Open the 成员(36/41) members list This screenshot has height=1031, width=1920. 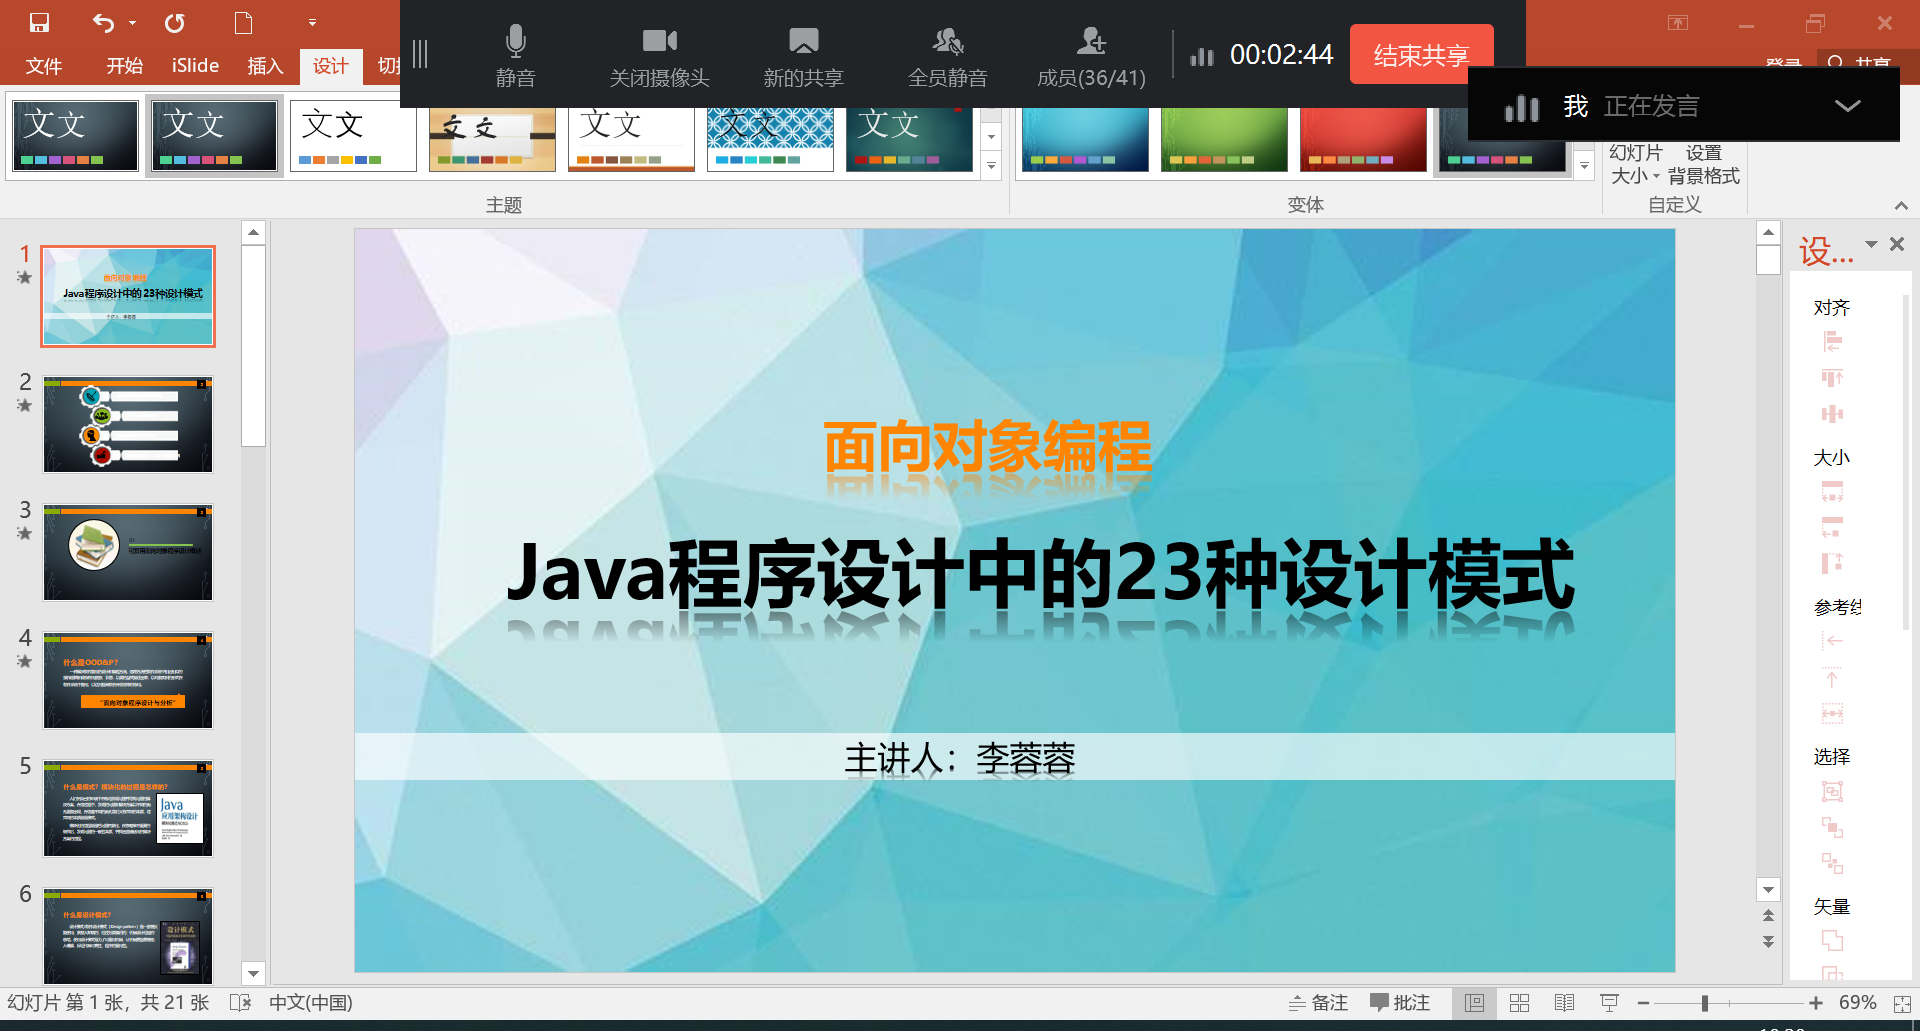pyautogui.click(x=1091, y=56)
